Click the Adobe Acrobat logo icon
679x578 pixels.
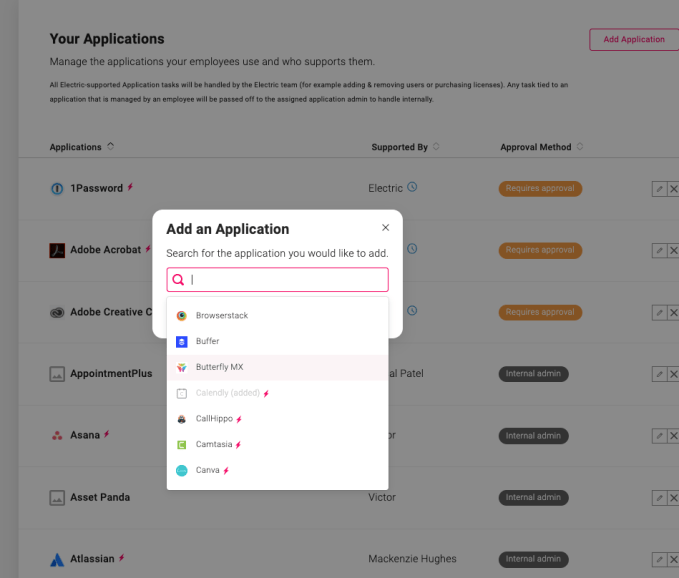[x=57, y=250]
